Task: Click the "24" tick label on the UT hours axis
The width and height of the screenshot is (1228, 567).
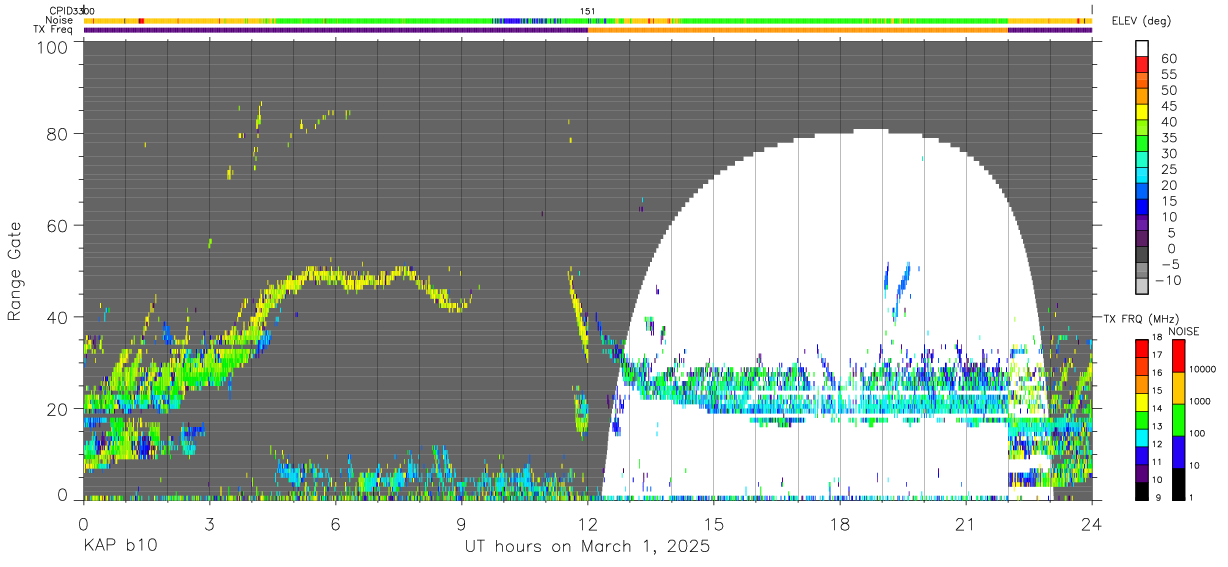Action: 1091,524
